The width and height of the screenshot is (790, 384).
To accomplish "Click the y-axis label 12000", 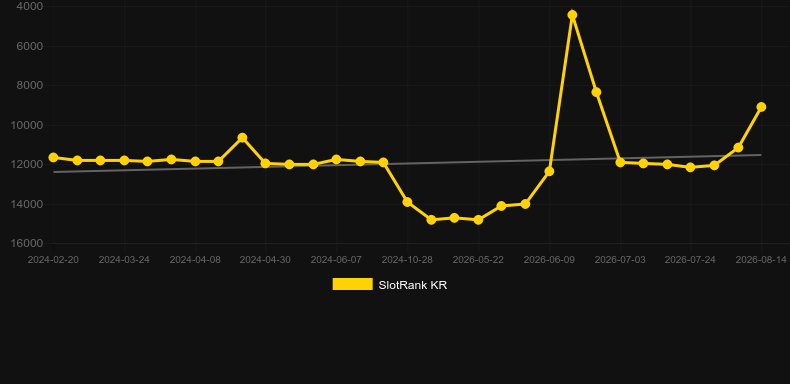I will (27, 164).
